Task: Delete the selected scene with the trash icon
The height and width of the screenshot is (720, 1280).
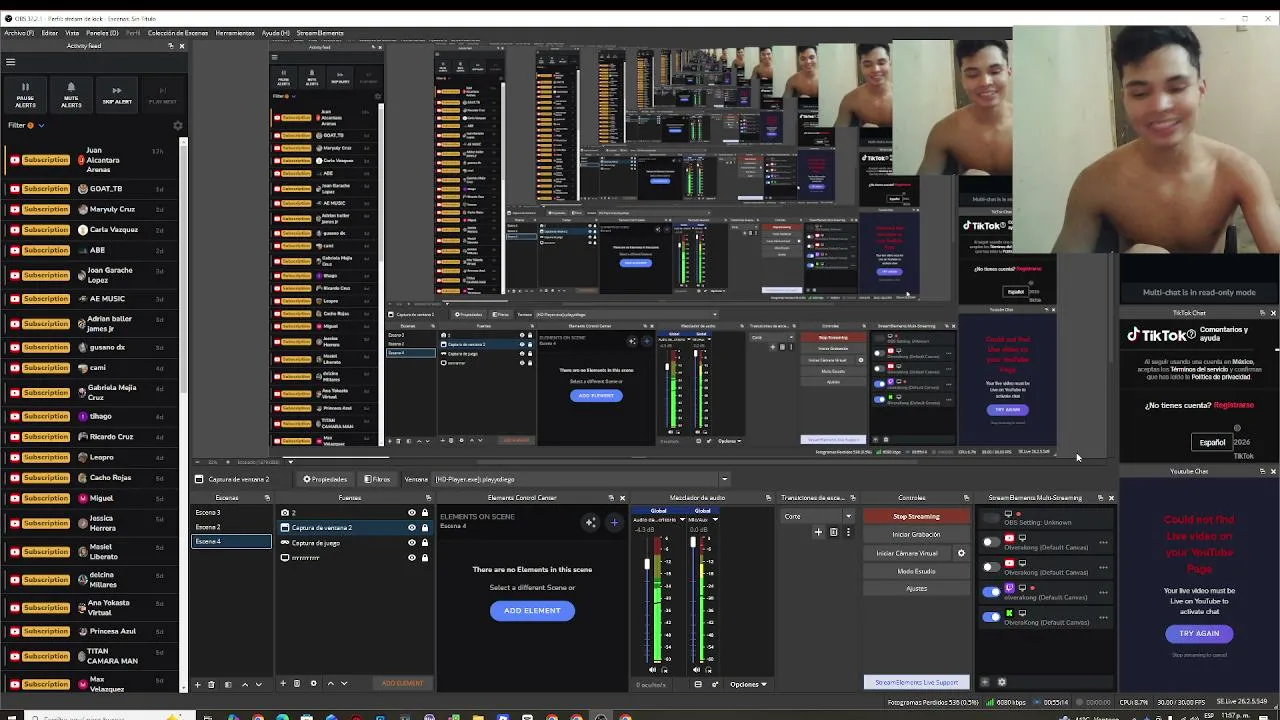Action: tap(211, 684)
